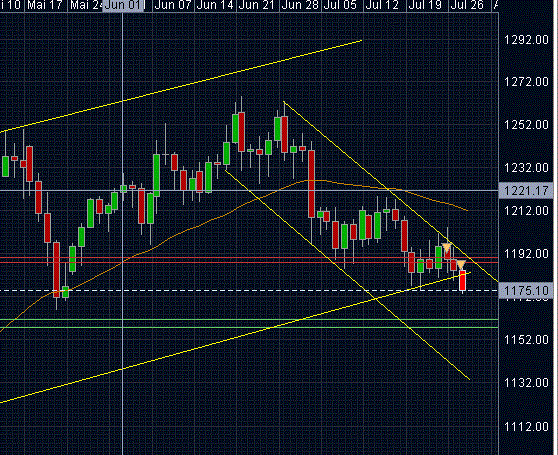Viewport: 558px width, 455px height.
Task: Click the Jun 01 date label
Action: (x=123, y=5)
